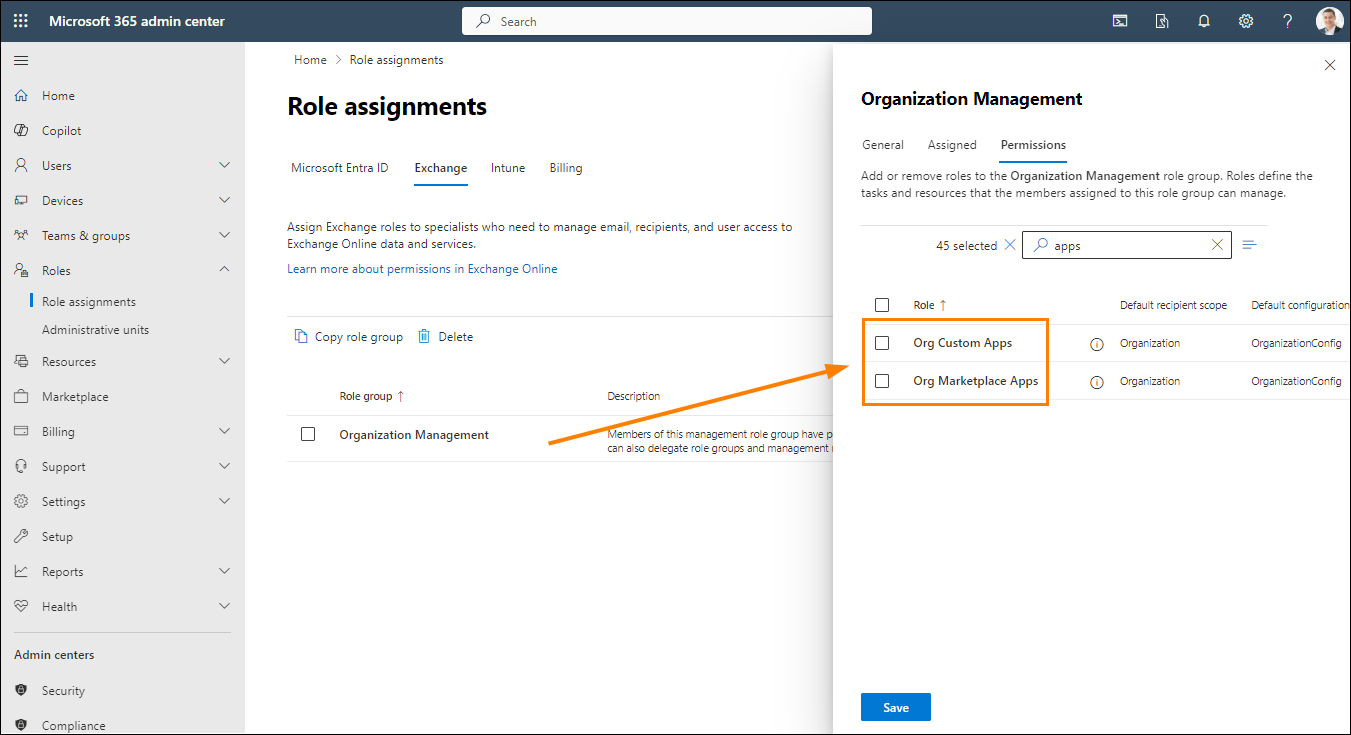
Task: Show info for Org Custom Apps
Action: (x=1096, y=344)
